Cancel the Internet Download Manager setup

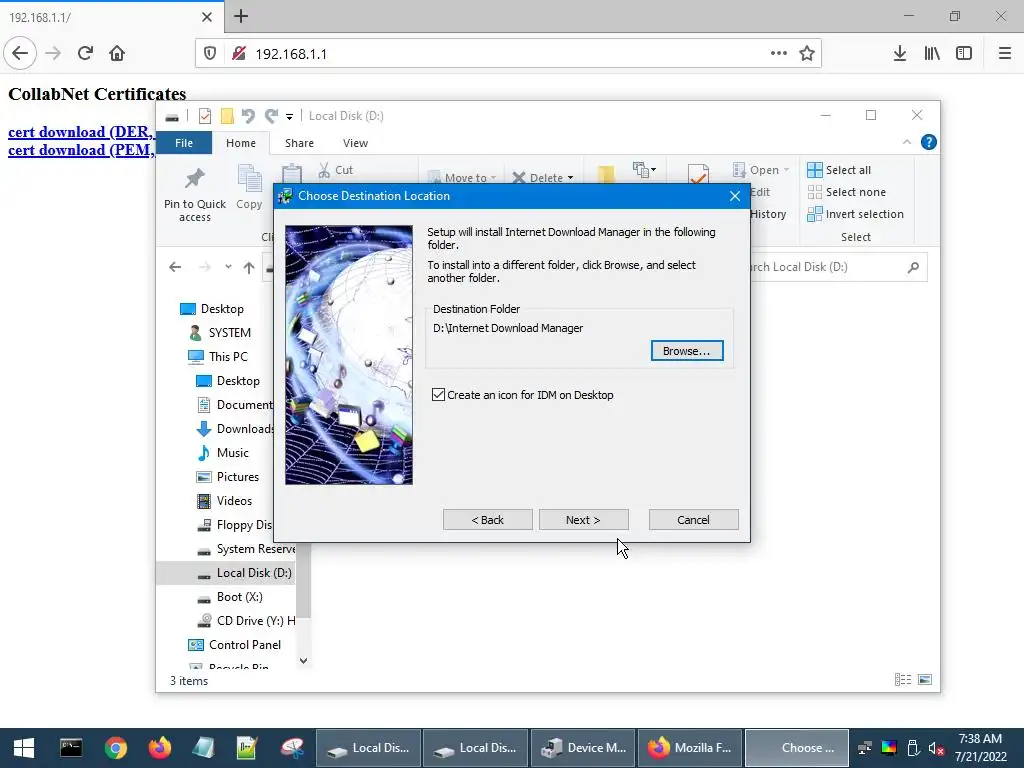(x=694, y=520)
